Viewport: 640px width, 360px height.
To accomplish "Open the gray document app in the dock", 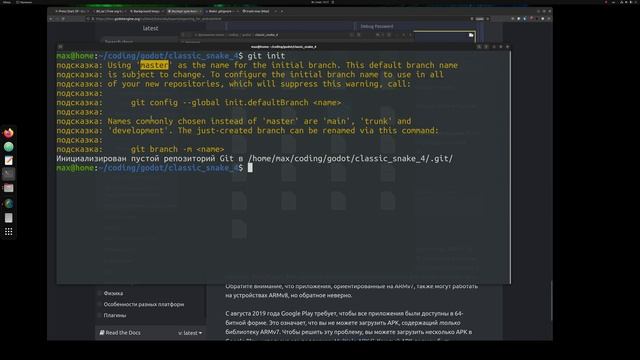I will pyautogui.click(x=9, y=218).
